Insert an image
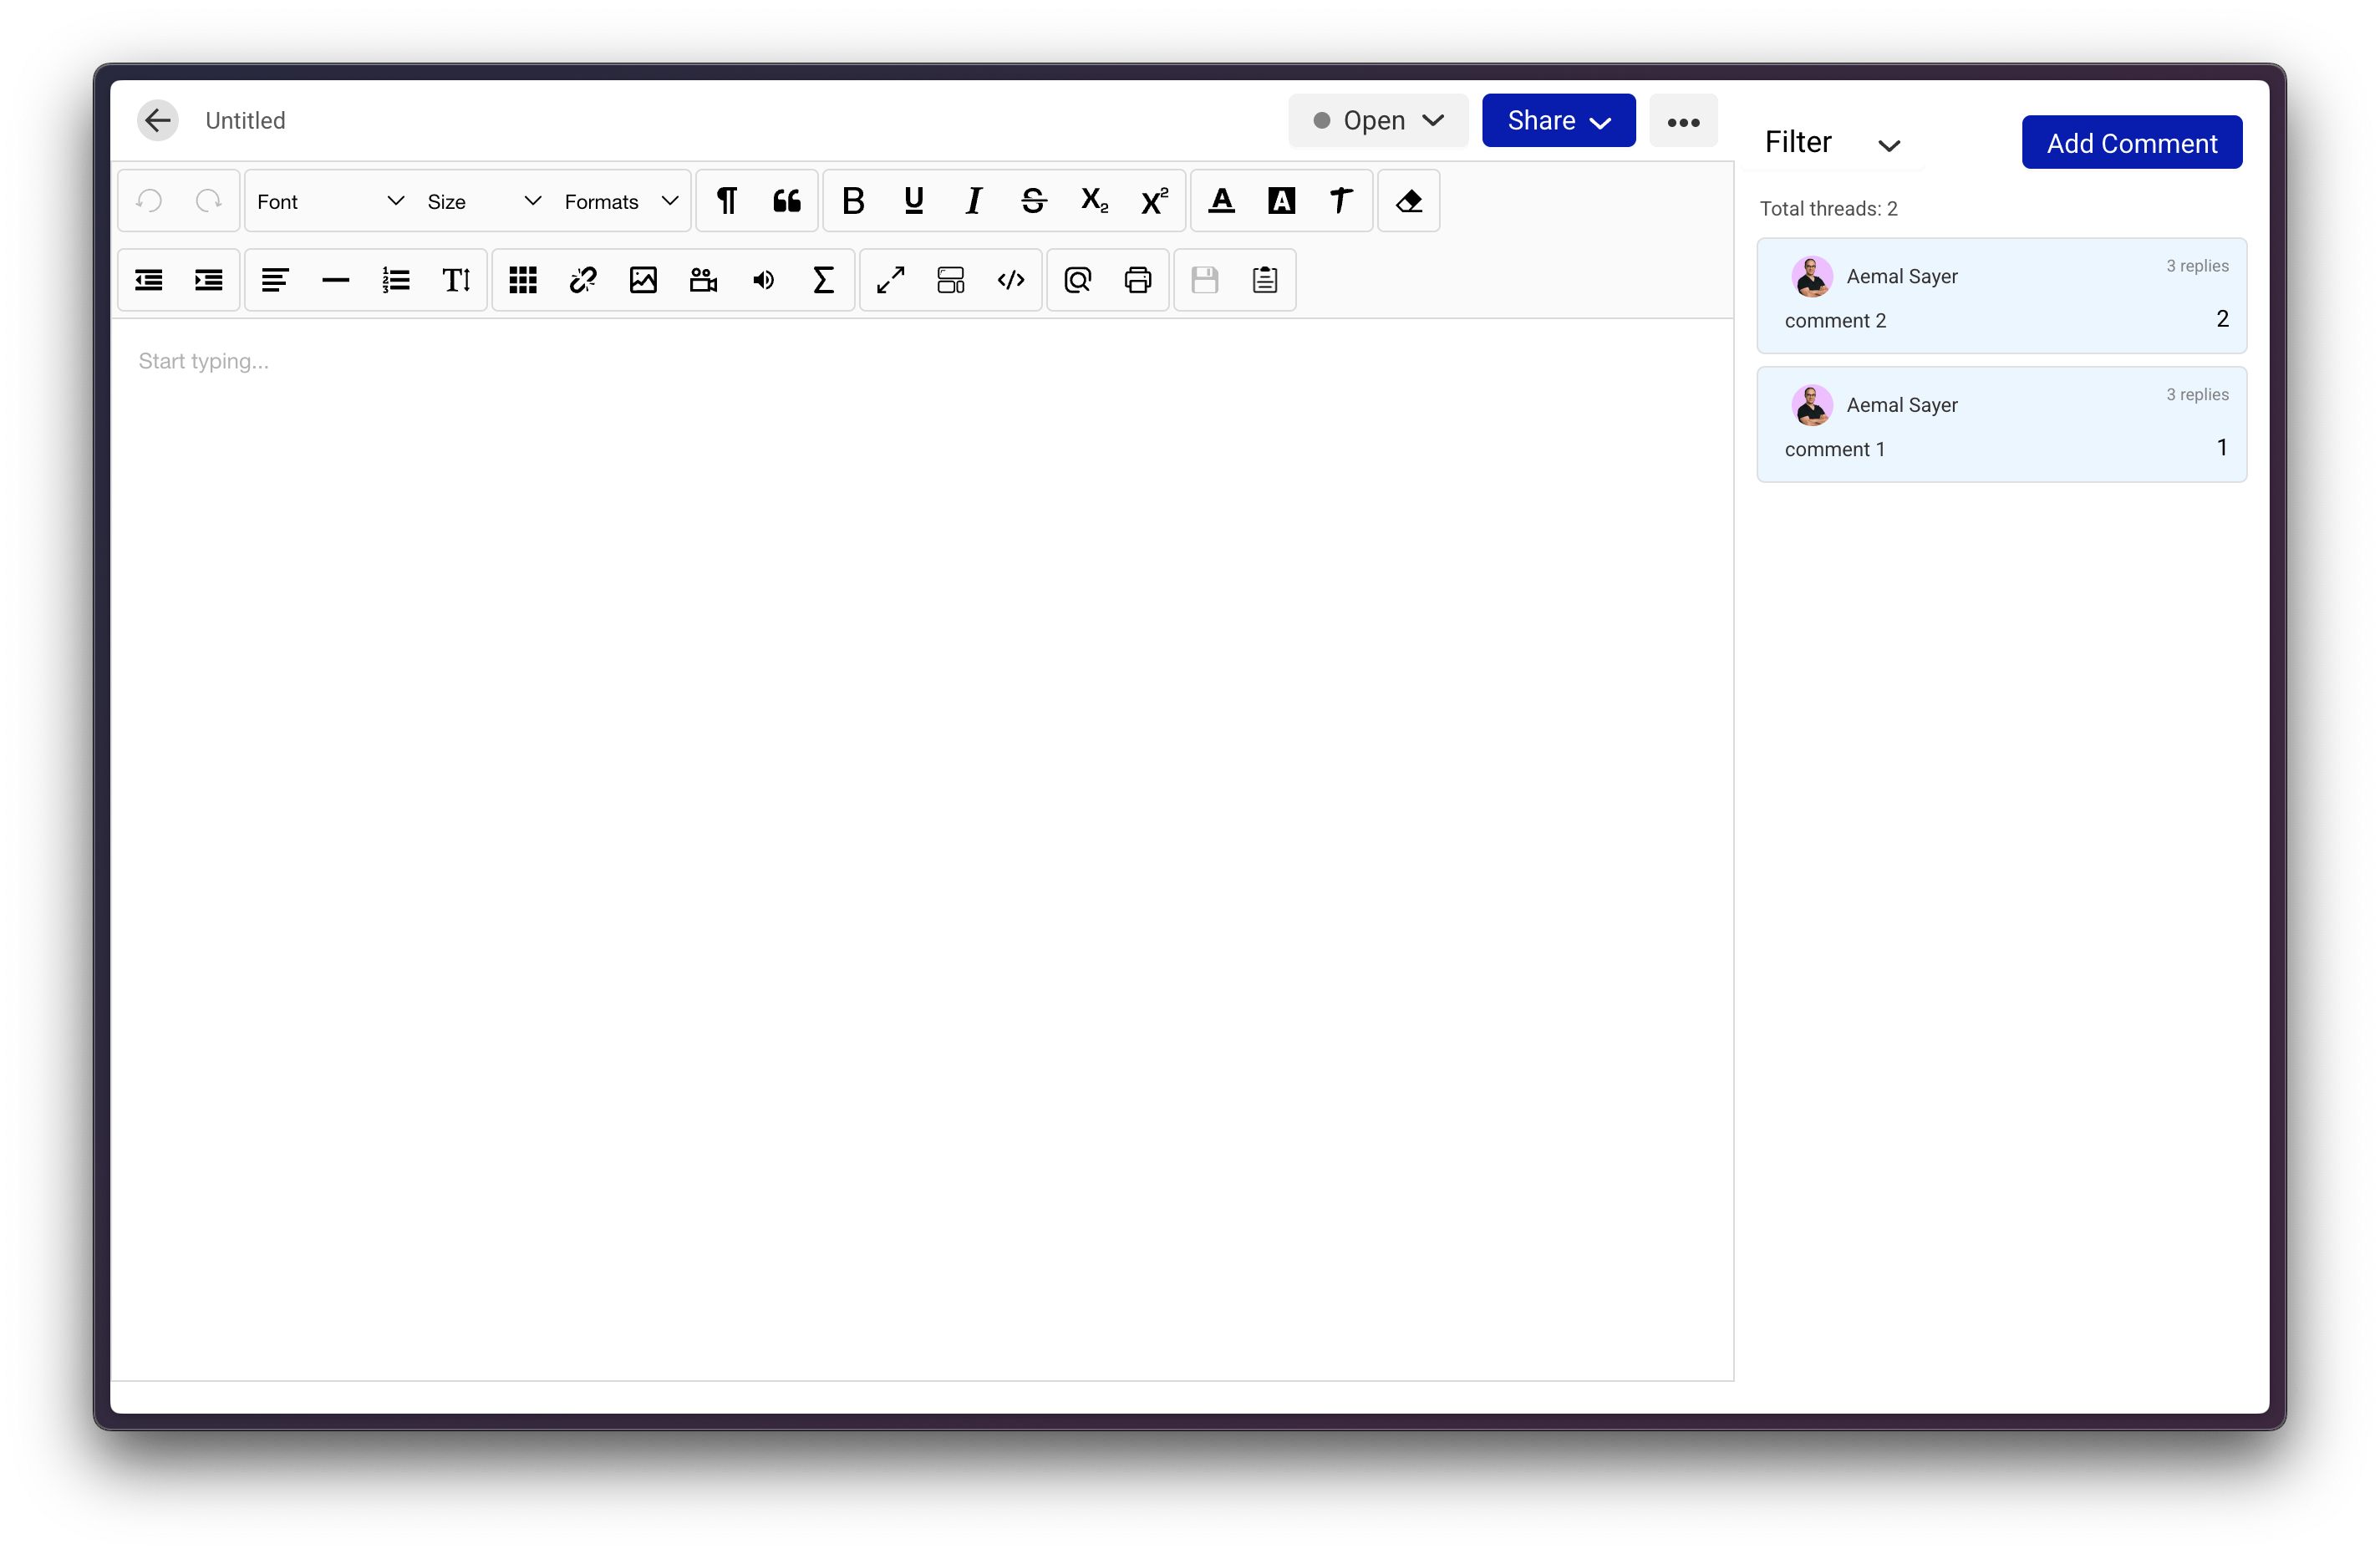This screenshot has width=2380, height=1554. (643, 280)
